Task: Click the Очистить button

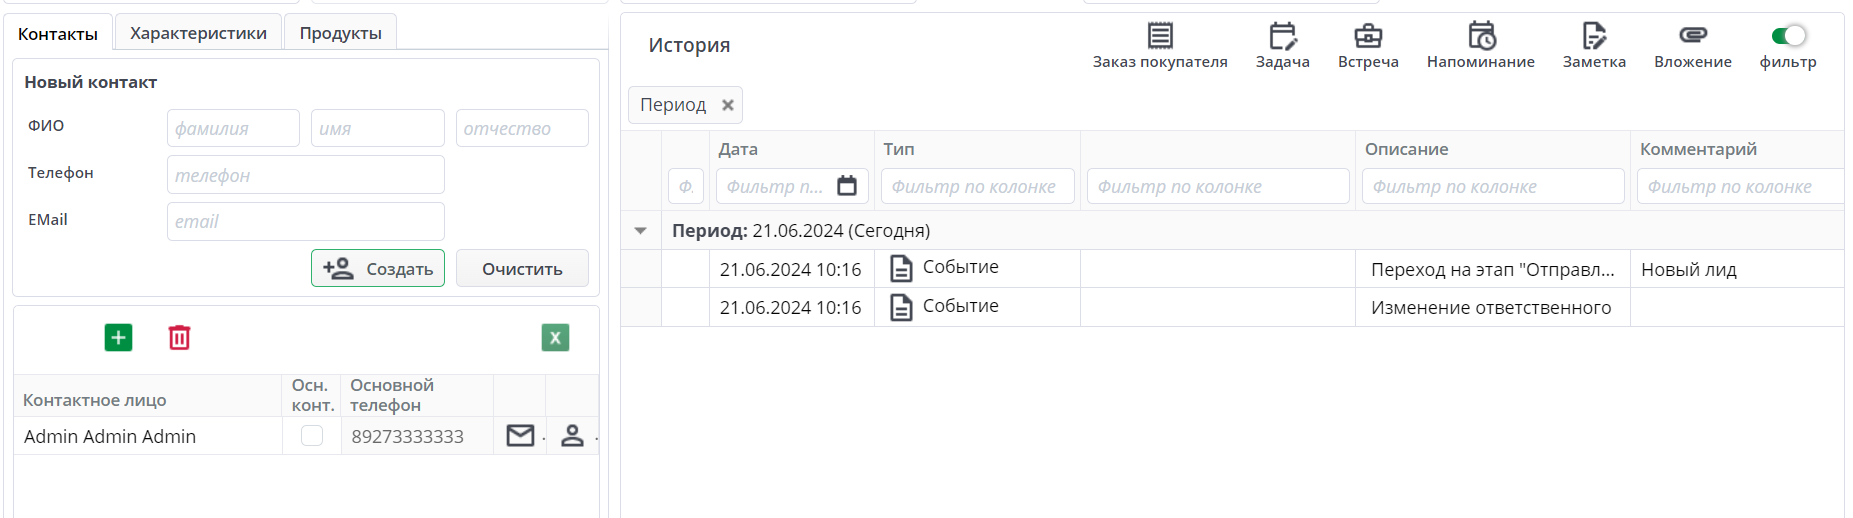Action: (x=522, y=269)
